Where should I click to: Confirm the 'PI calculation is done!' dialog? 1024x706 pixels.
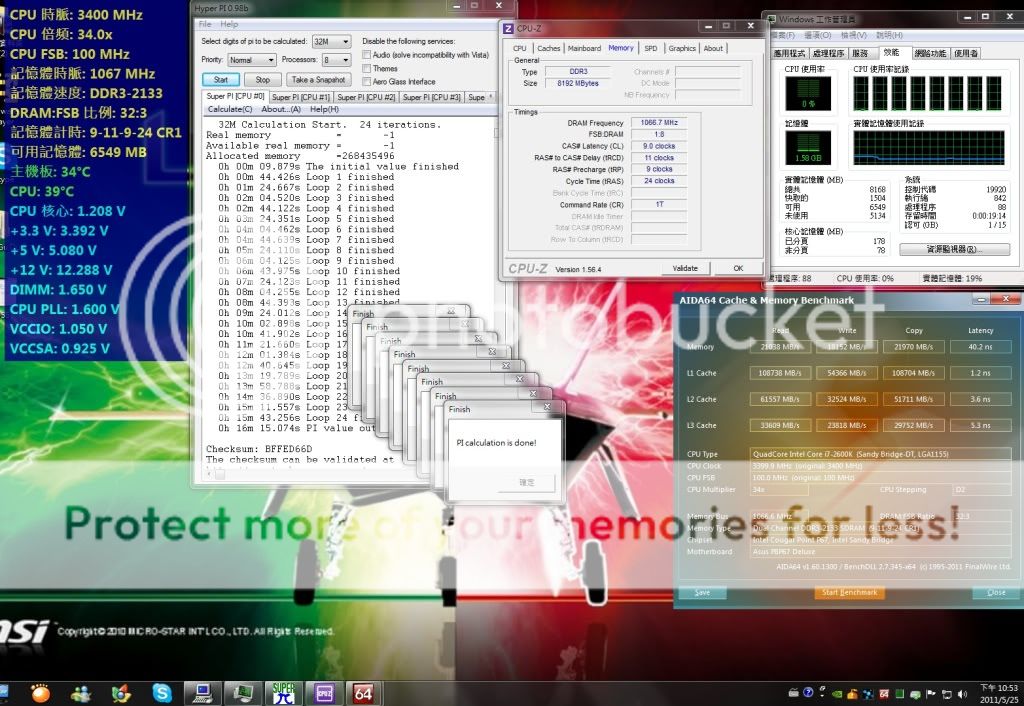pos(526,483)
